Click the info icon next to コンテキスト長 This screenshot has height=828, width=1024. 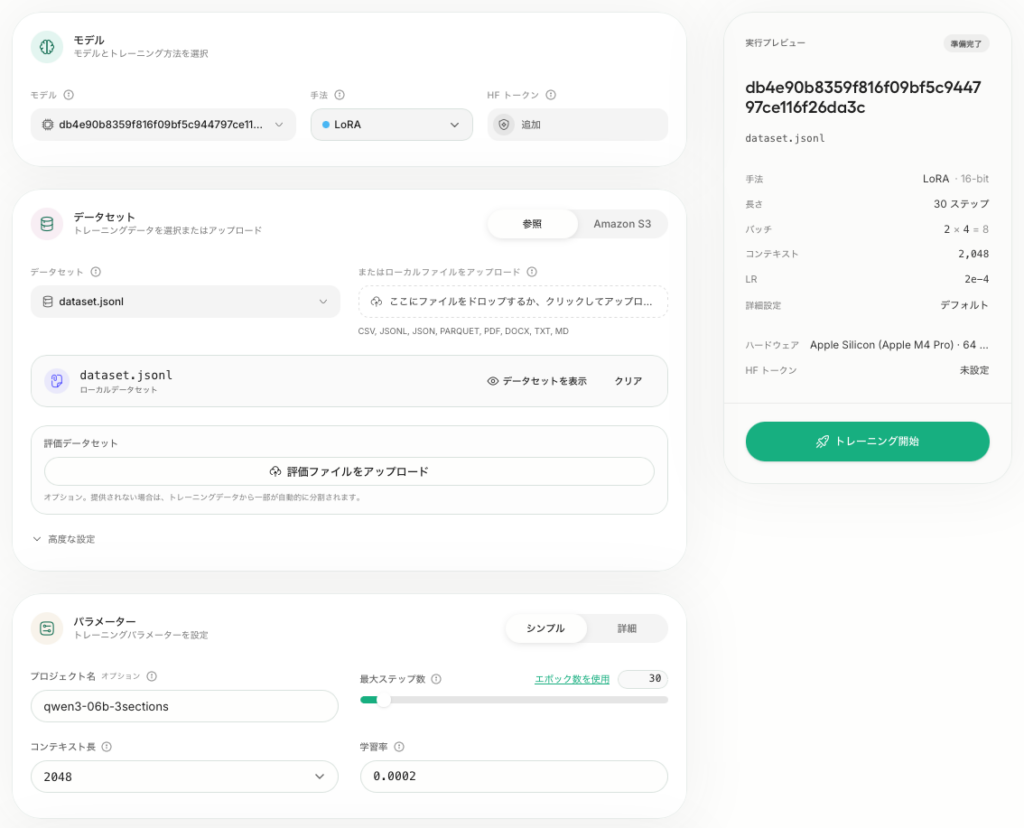point(106,747)
